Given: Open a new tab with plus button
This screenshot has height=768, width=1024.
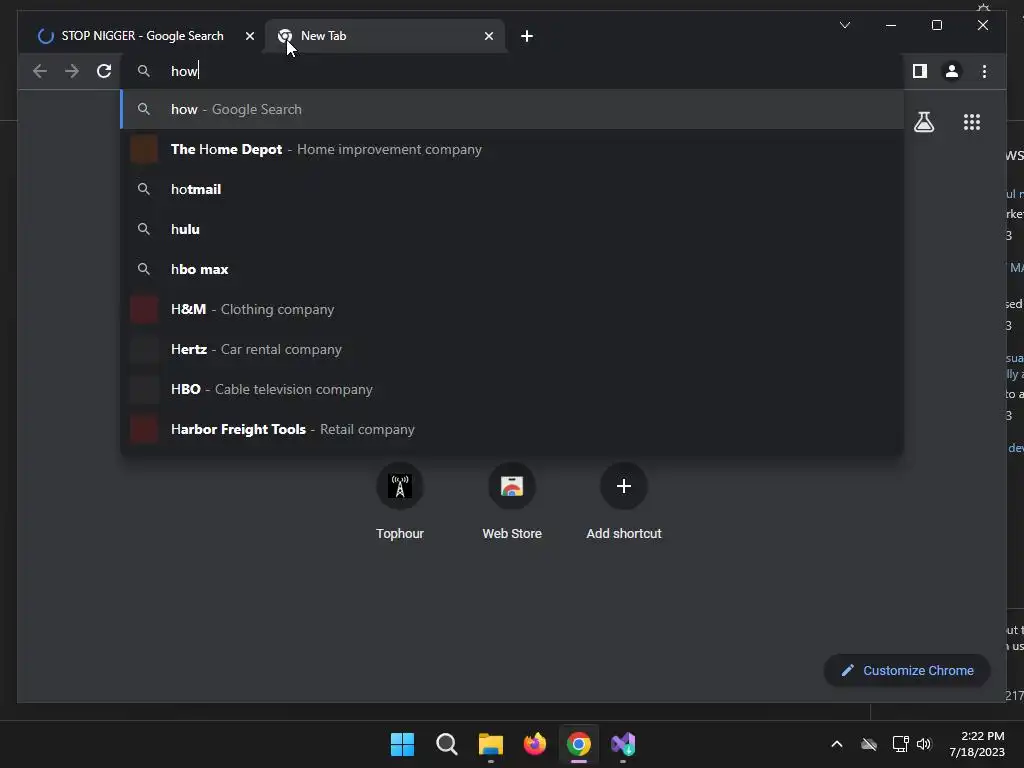Looking at the screenshot, I should [x=527, y=36].
